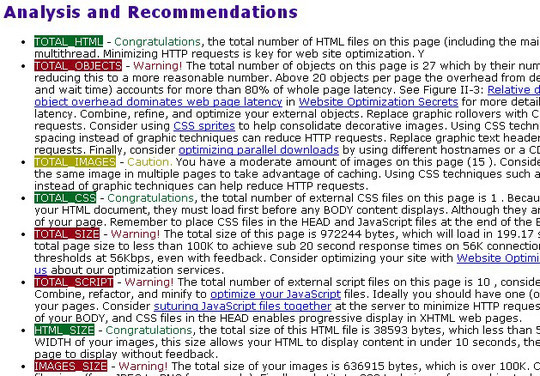This screenshot has width=540, height=376.
Task: Select the yellow TOTAL_IMAGES label
Action: [75, 162]
